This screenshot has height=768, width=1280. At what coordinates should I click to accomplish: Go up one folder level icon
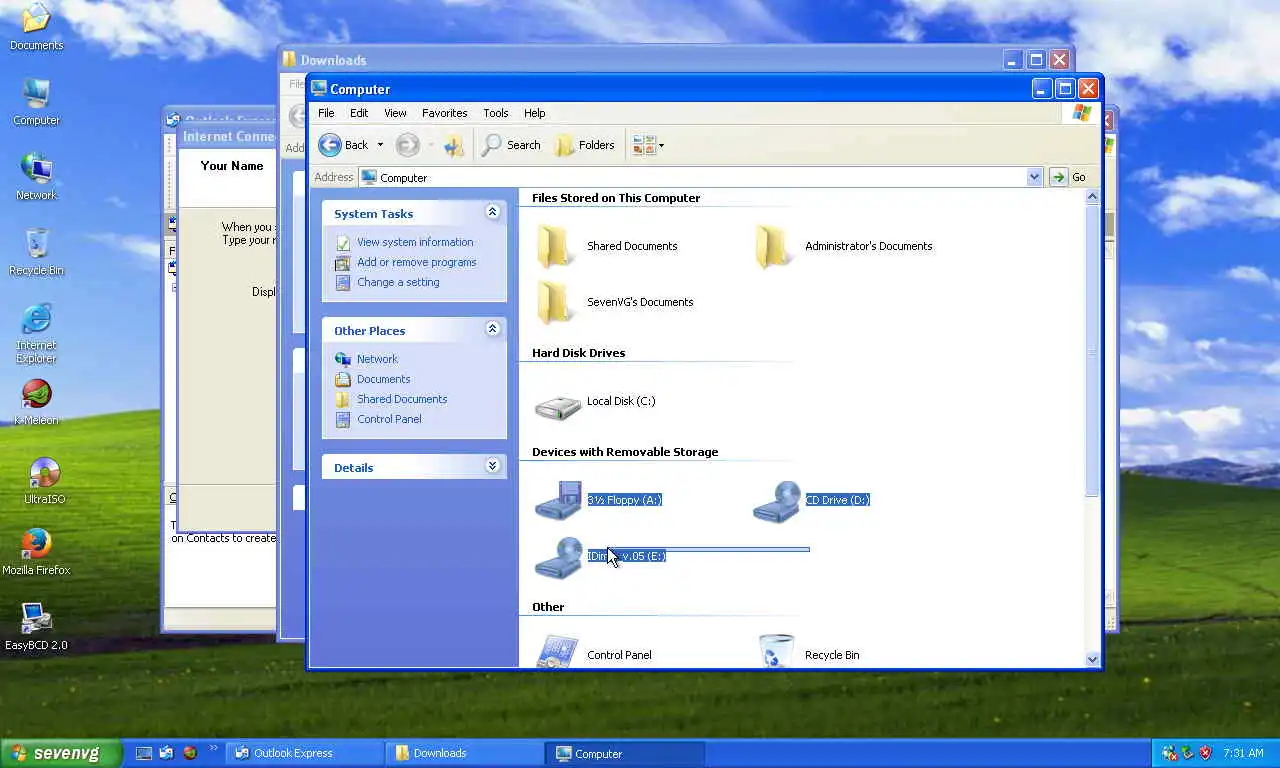coord(454,145)
